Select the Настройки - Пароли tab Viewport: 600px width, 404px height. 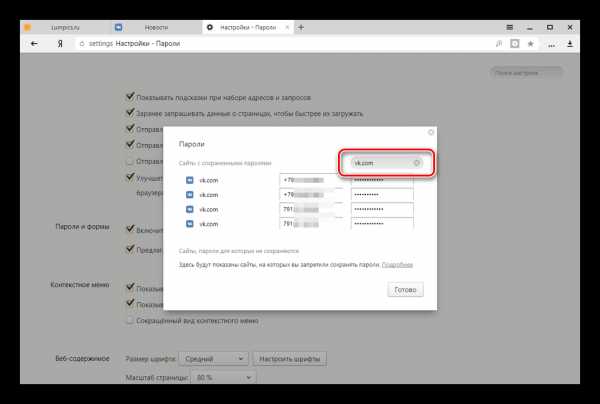248,28
